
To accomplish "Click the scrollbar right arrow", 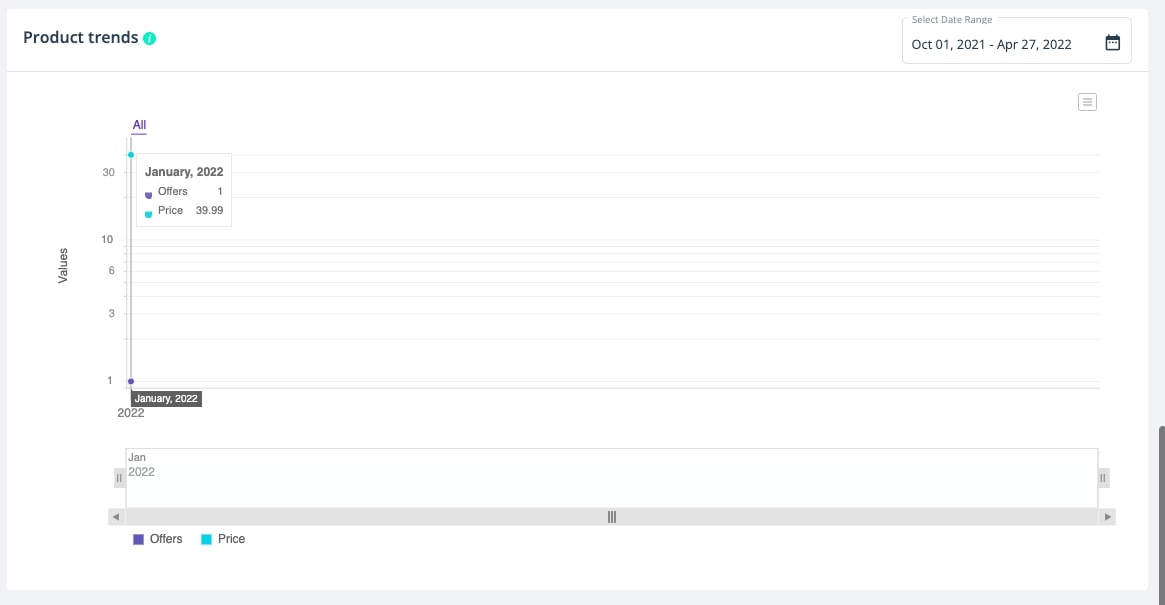I will click(1107, 517).
